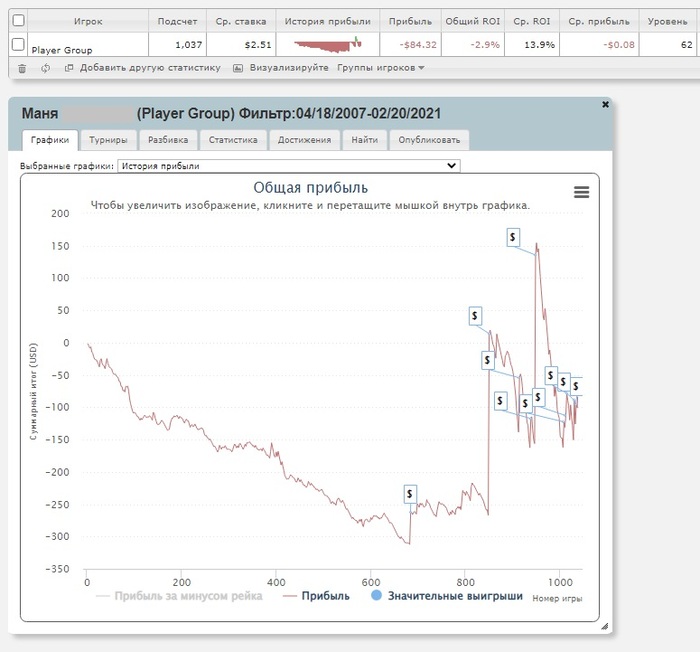Click the trash delete icon in table toolbar
Screen dimensions: 700x652
point(22,68)
